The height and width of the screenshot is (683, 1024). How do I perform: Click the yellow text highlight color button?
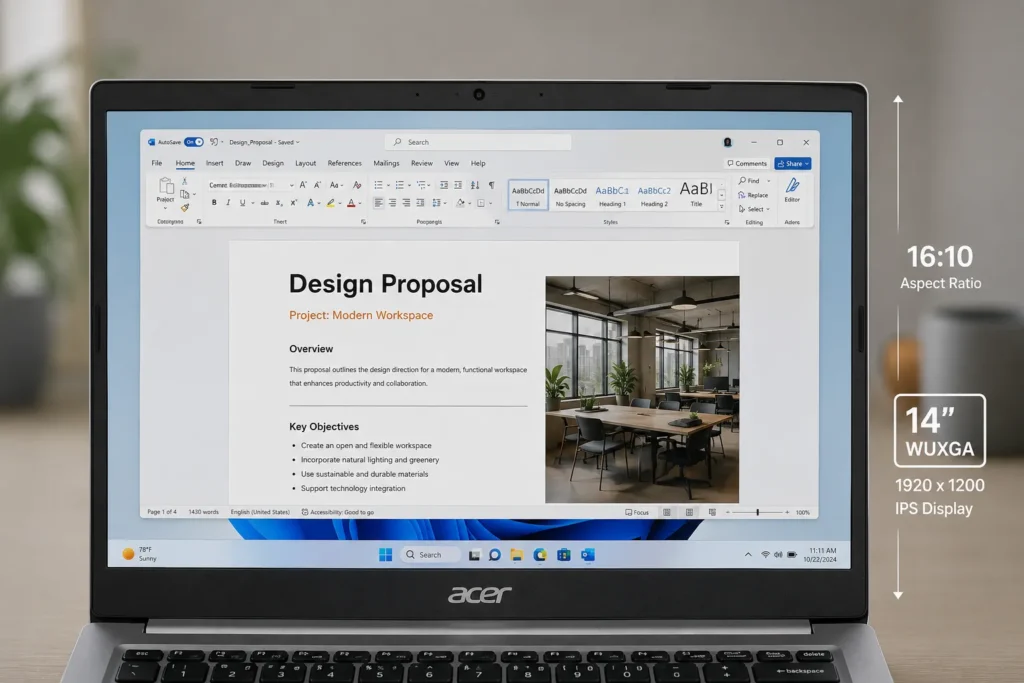[330, 203]
